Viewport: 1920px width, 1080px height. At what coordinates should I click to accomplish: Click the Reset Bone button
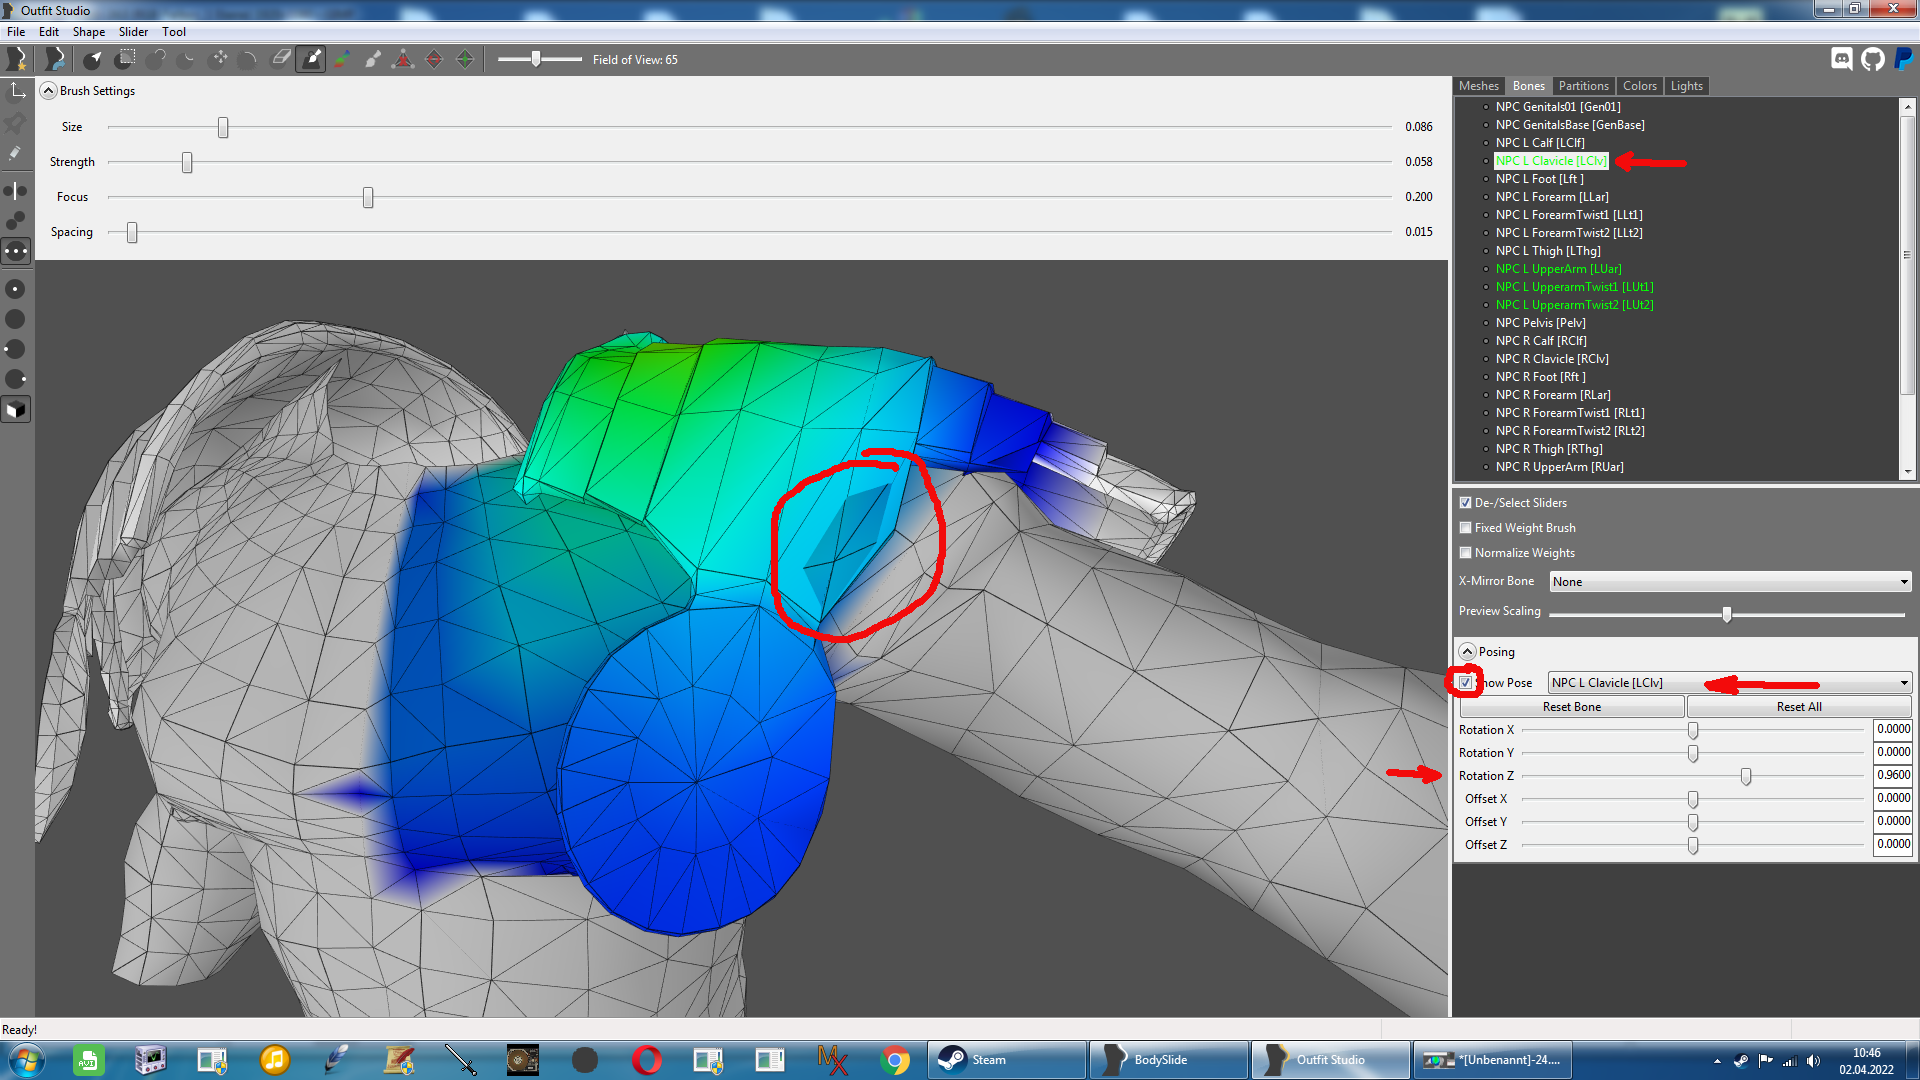click(1572, 707)
